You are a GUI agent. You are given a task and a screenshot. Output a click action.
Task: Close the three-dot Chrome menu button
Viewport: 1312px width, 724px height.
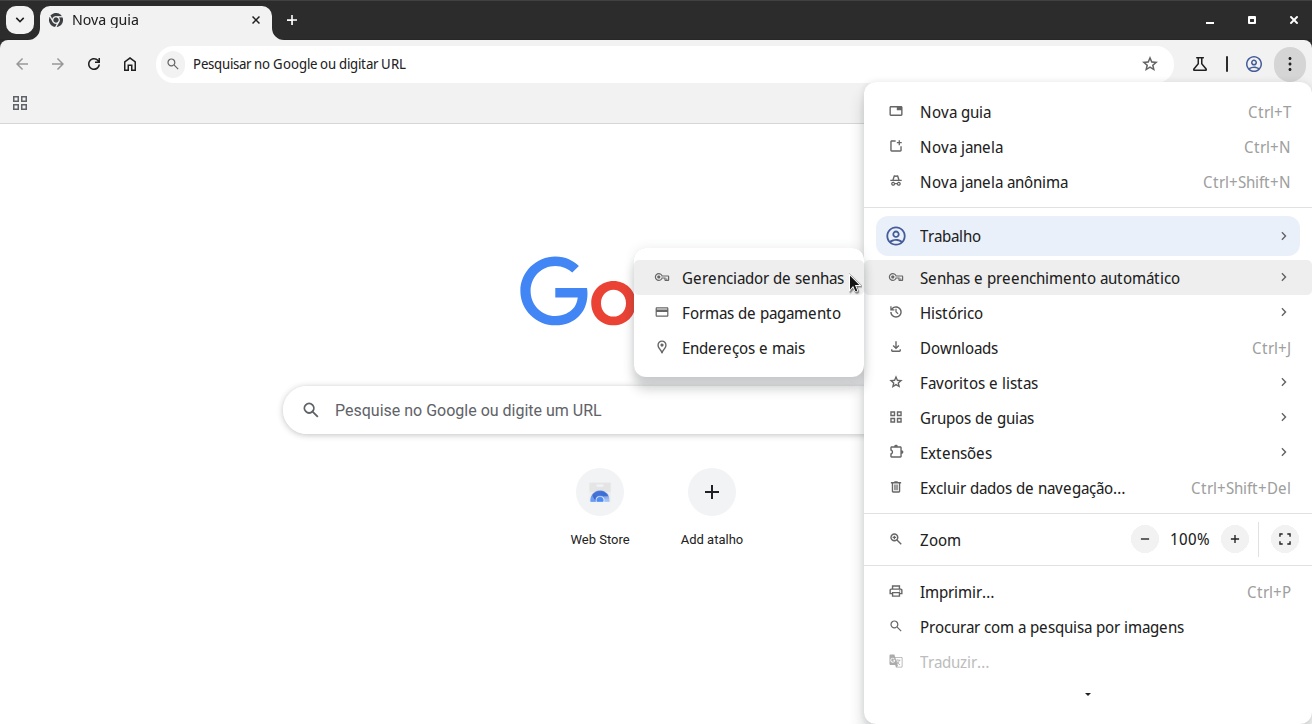point(1290,64)
